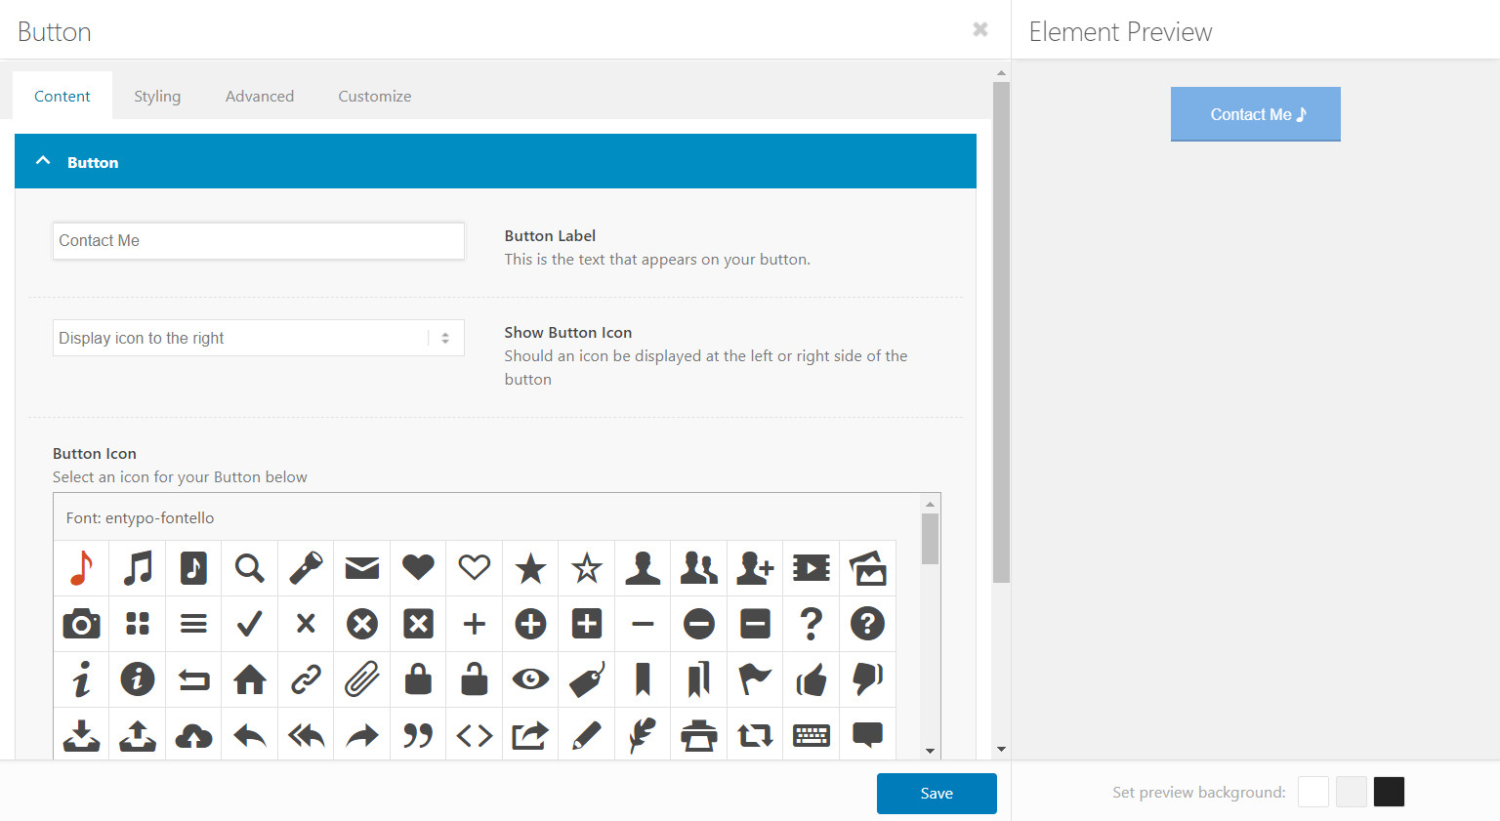Open the icon display position selector
This screenshot has width=1500, height=821.
pyautogui.click(x=258, y=337)
